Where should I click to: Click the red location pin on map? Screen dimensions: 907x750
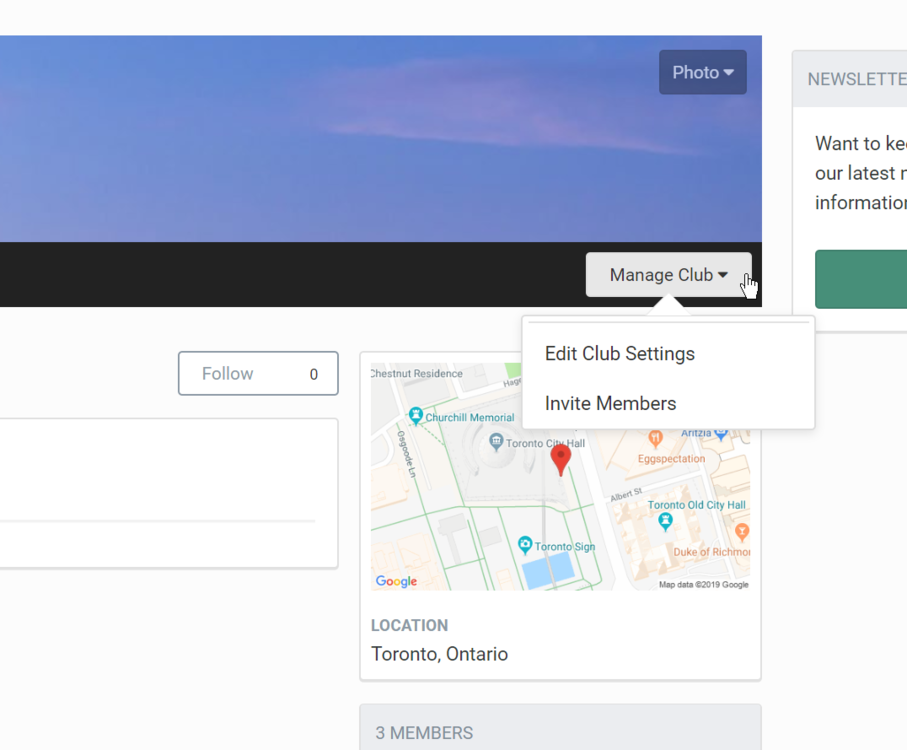(x=561, y=459)
